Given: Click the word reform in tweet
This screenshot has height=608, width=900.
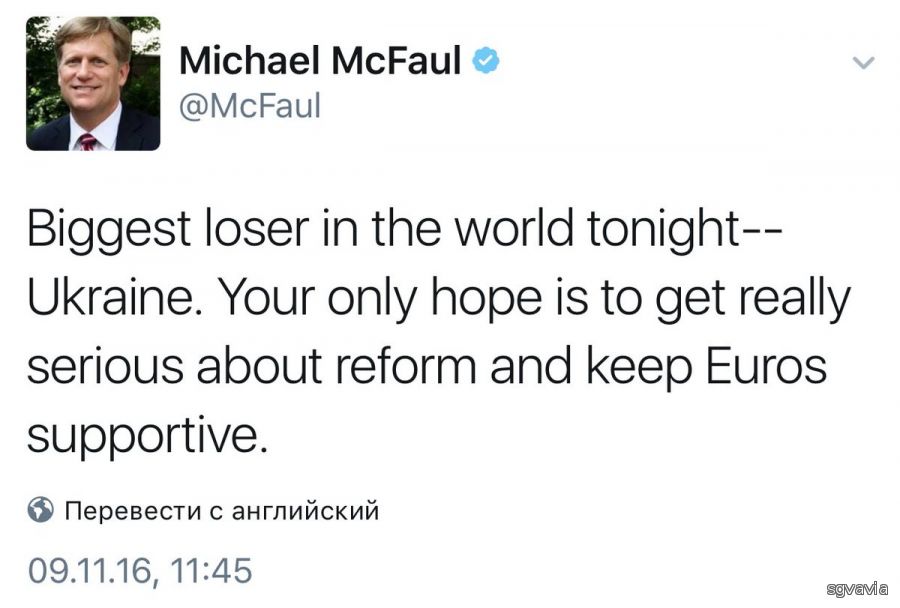Looking at the screenshot, I should click(x=406, y=366).
